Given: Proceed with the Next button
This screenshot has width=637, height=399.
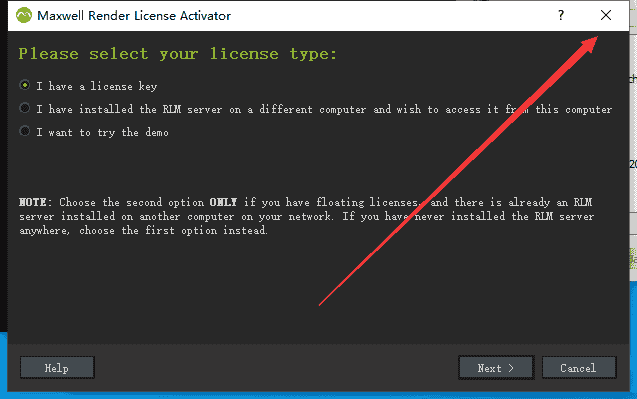Looking at the screenshot, I should pos(496,368).
